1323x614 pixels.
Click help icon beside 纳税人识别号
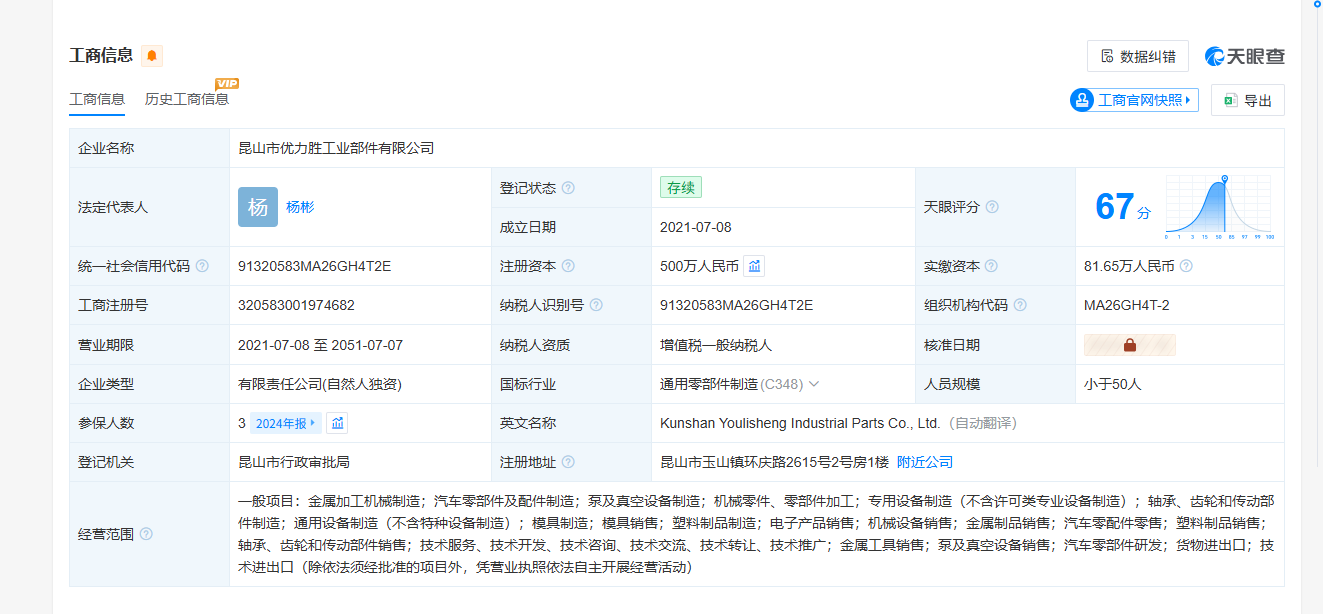596,305
